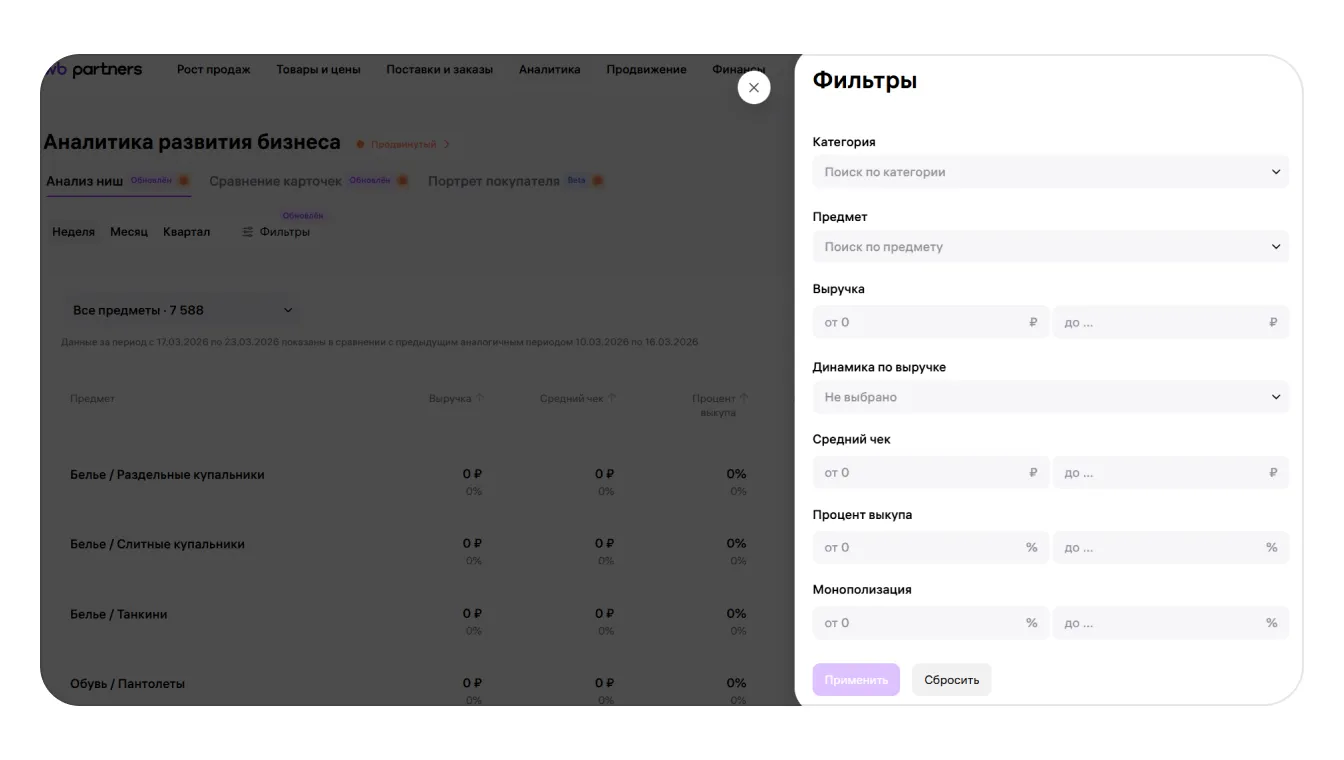Open the Портрет покупателя tab
This screenshot has width=1344, height=760.
point(493,181)
